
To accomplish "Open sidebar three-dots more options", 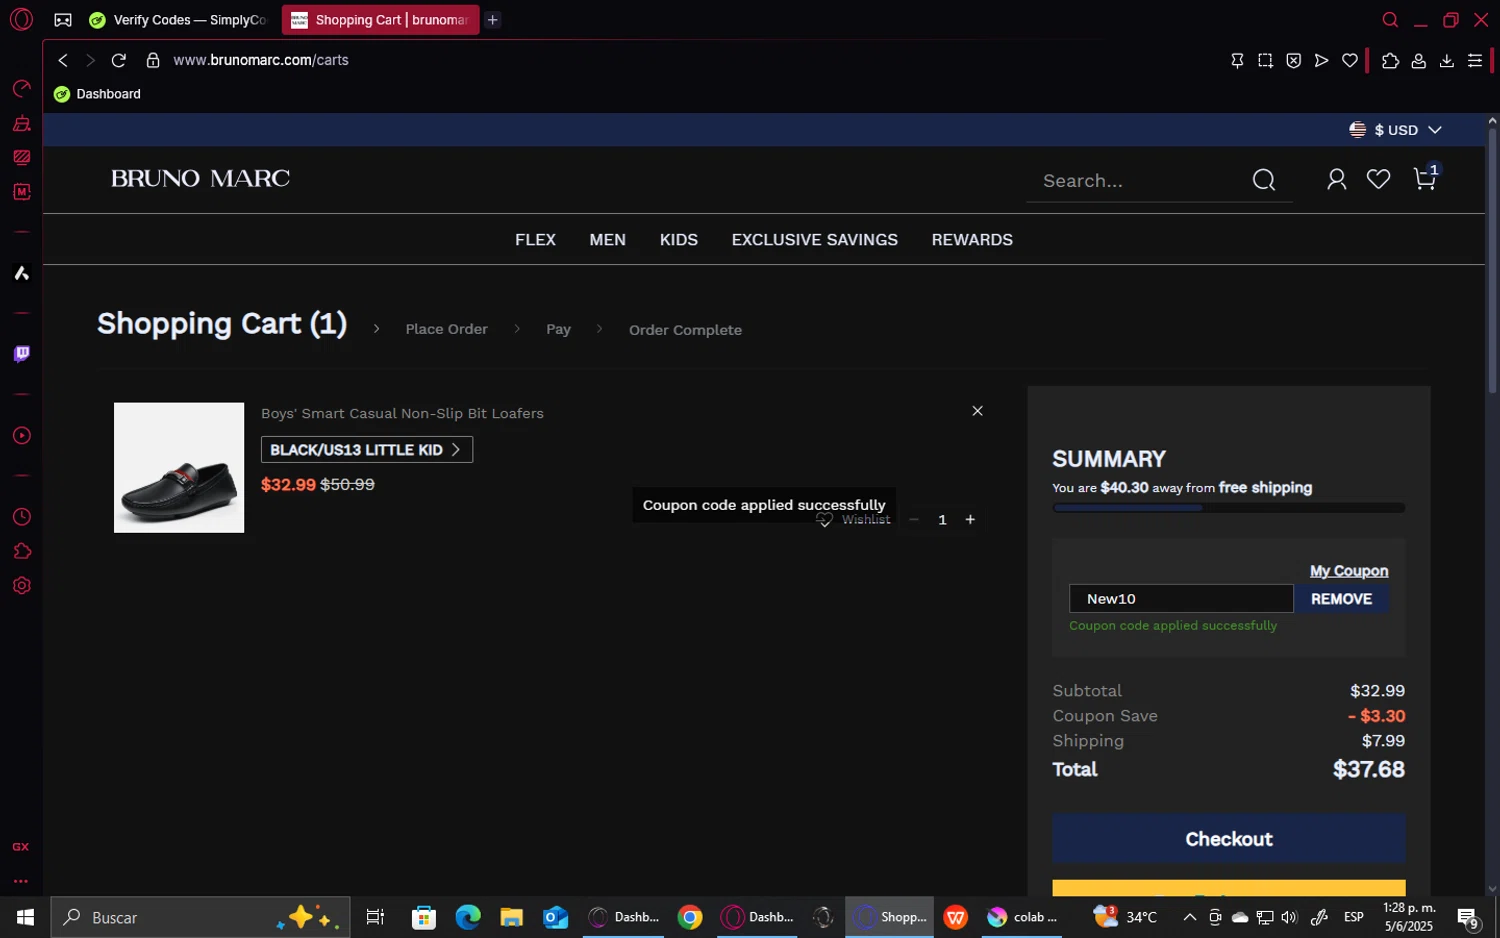I will tap(21, 882).
